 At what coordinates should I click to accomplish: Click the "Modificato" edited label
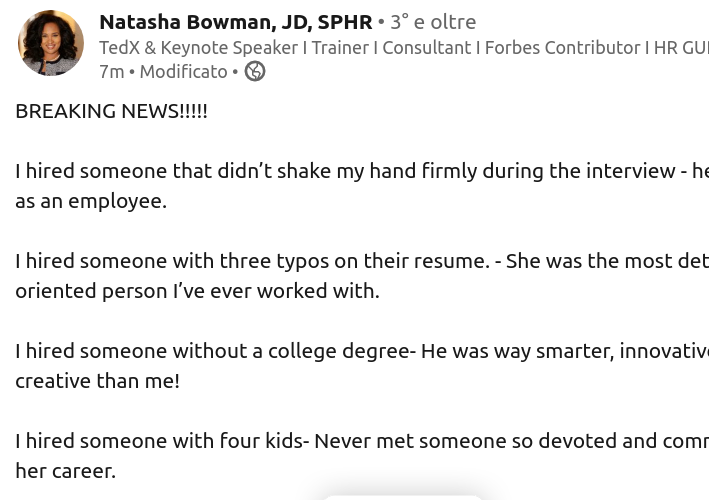coord(183,71)
